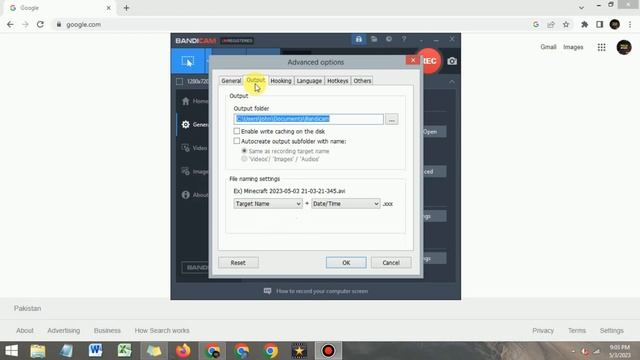The width and height of the screenshot is (640, 360).
Task: Open Firefox from the taskbar
Action: (183, 351)
